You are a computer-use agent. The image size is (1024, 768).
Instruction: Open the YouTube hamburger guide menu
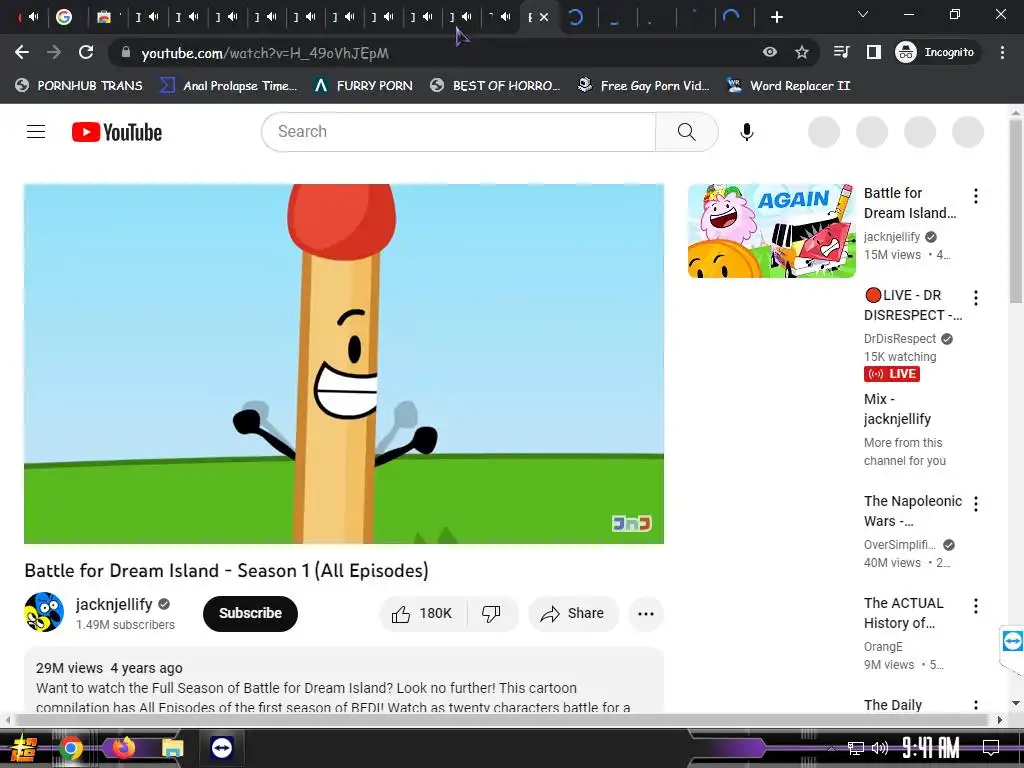coord(36,132)
